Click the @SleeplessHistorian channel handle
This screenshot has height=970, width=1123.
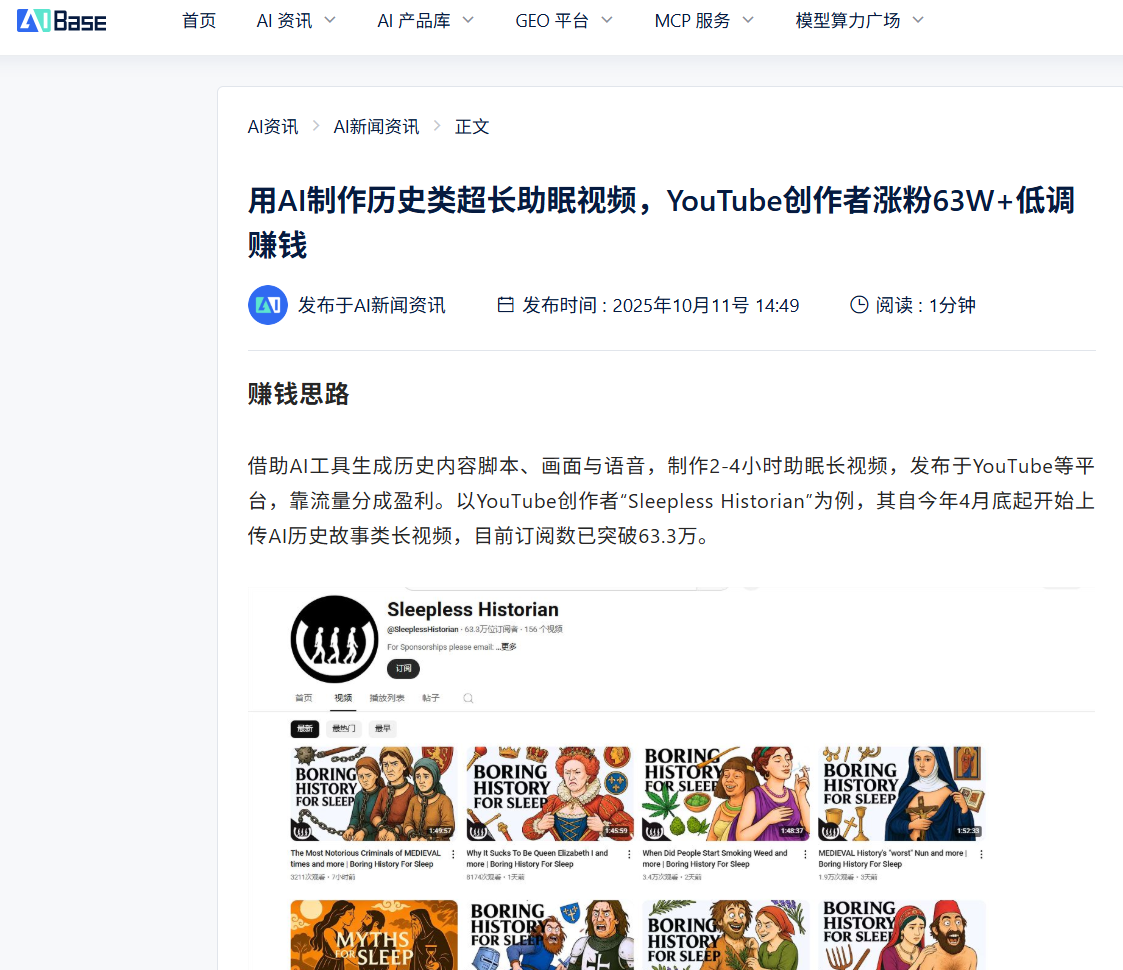tap(423, 630)
